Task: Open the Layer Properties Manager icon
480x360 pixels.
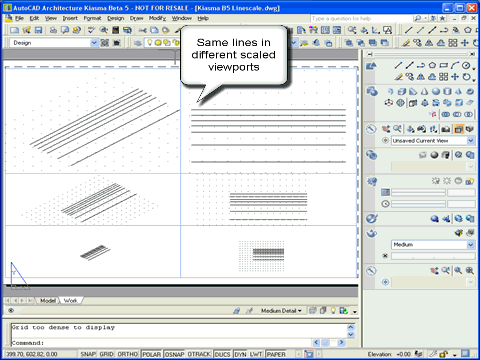Action: point(138,43)
